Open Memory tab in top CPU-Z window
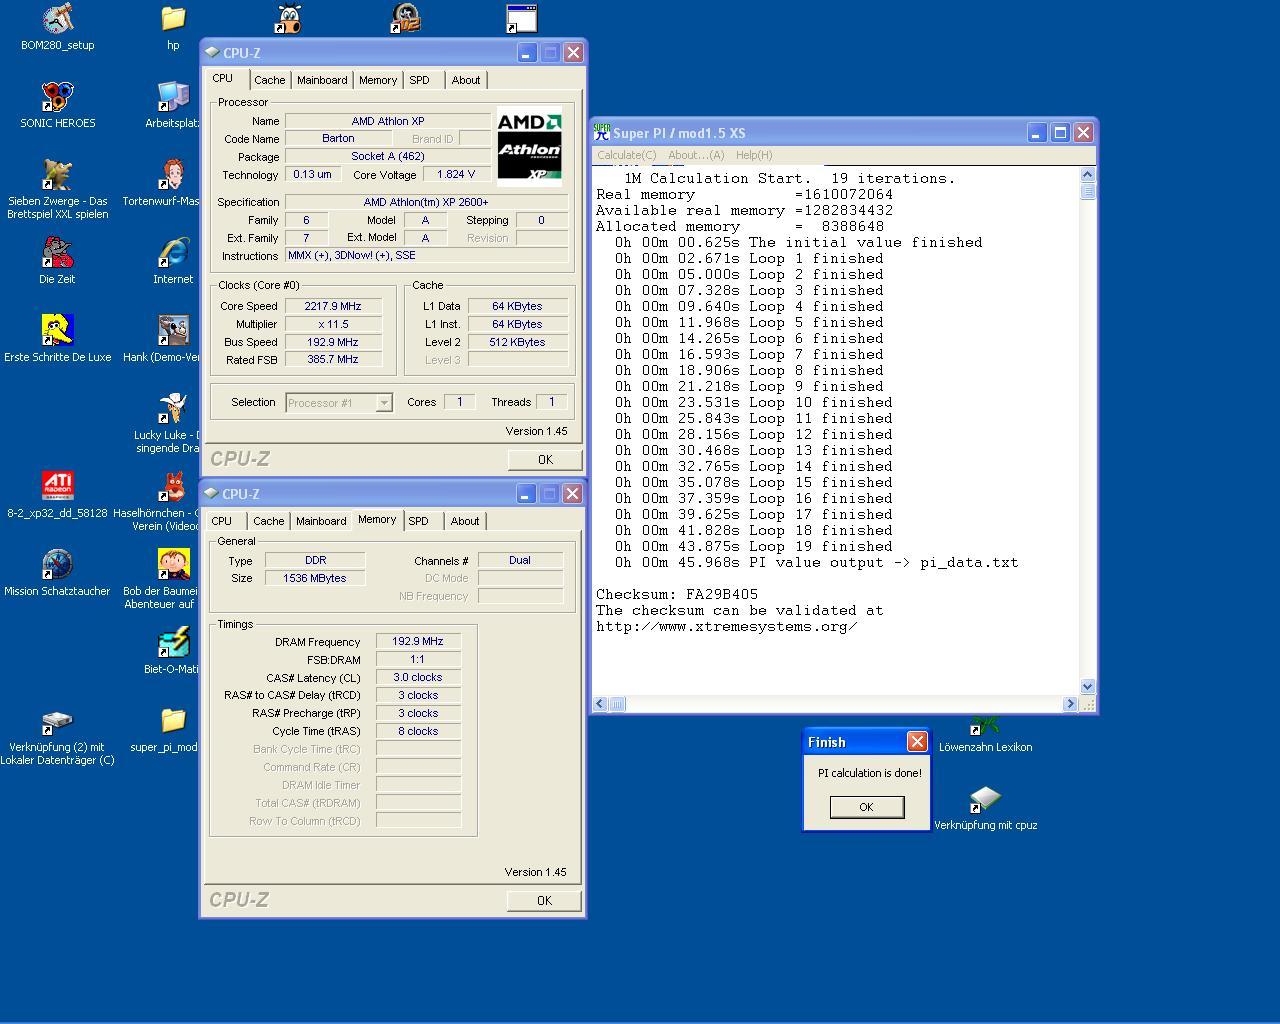Screen dimensions: 1280x1024 (378, 80)
